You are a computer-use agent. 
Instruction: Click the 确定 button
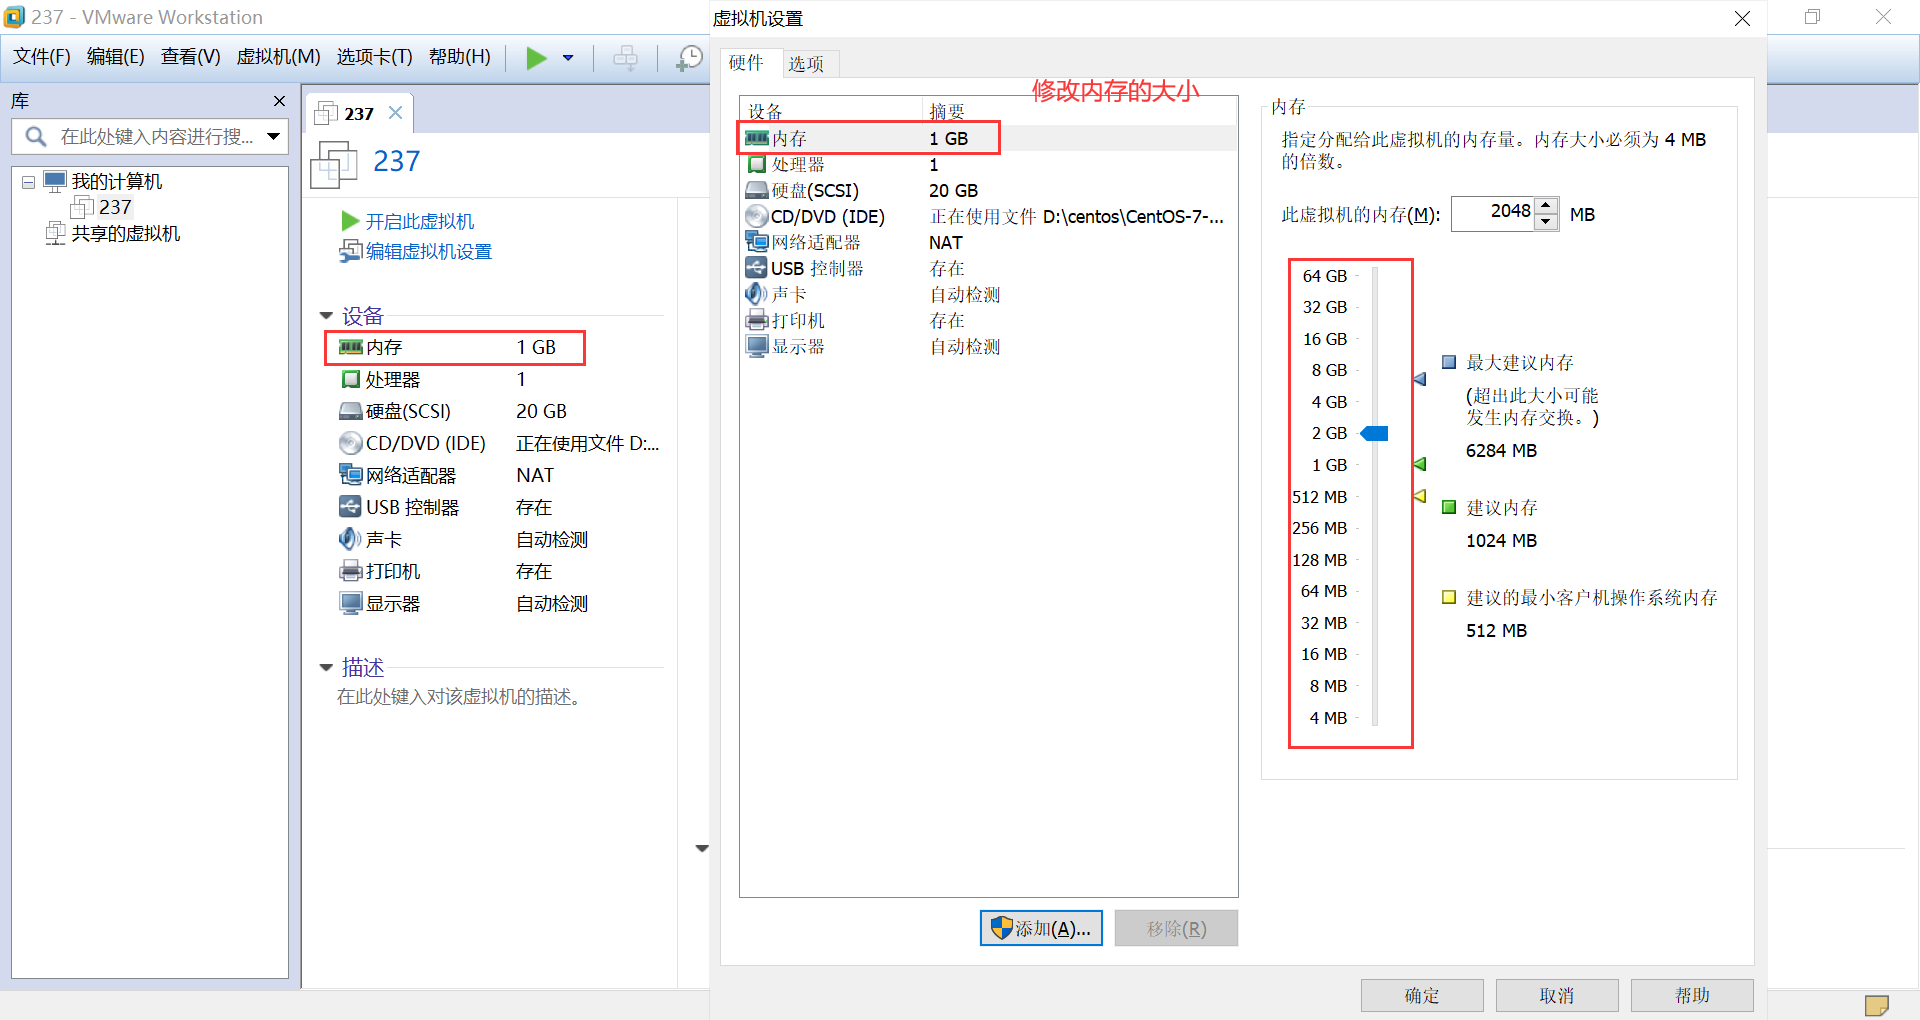pos(1422,995)
